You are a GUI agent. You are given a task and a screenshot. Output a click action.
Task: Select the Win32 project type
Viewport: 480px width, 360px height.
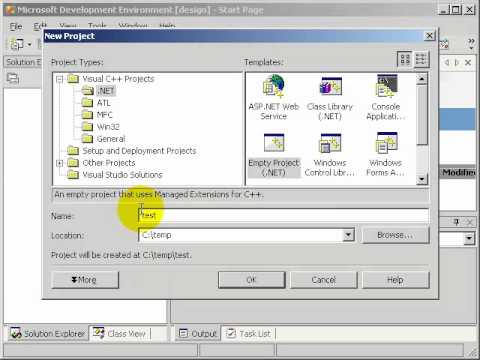tap(108, 127)
